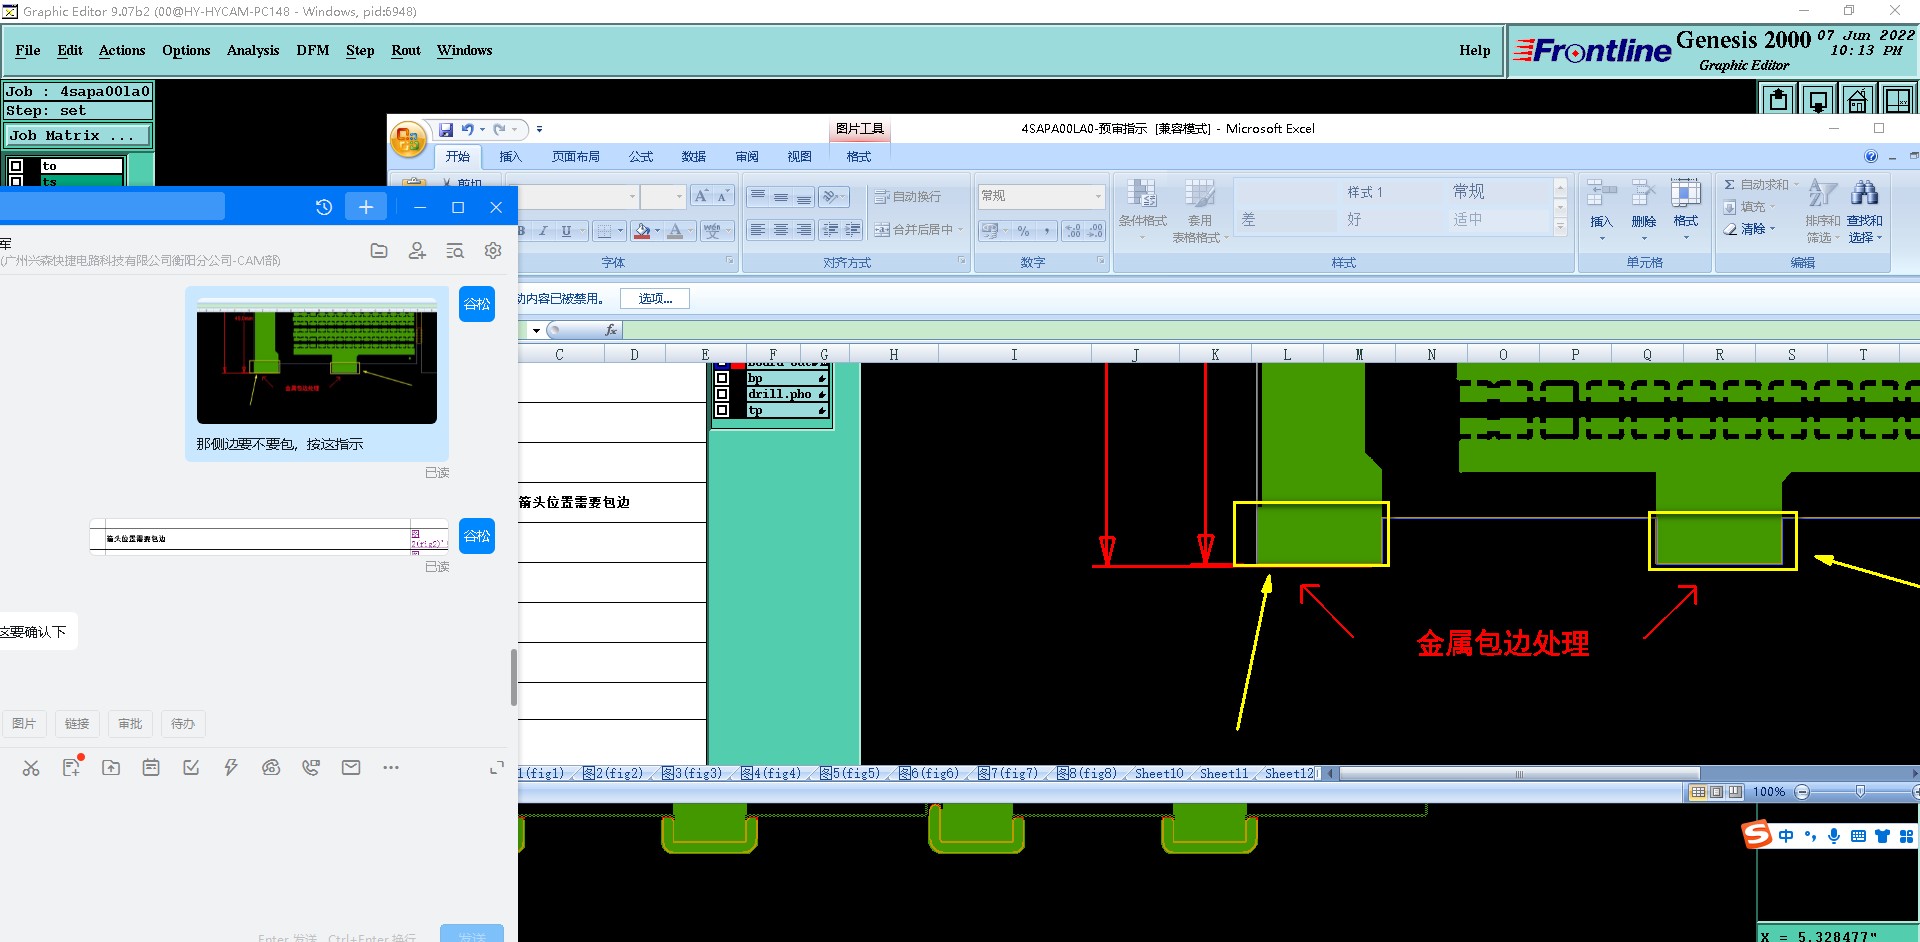Open the chat files folder icon
Viewport: 1920px width, 942px height.
pos(379,251)
